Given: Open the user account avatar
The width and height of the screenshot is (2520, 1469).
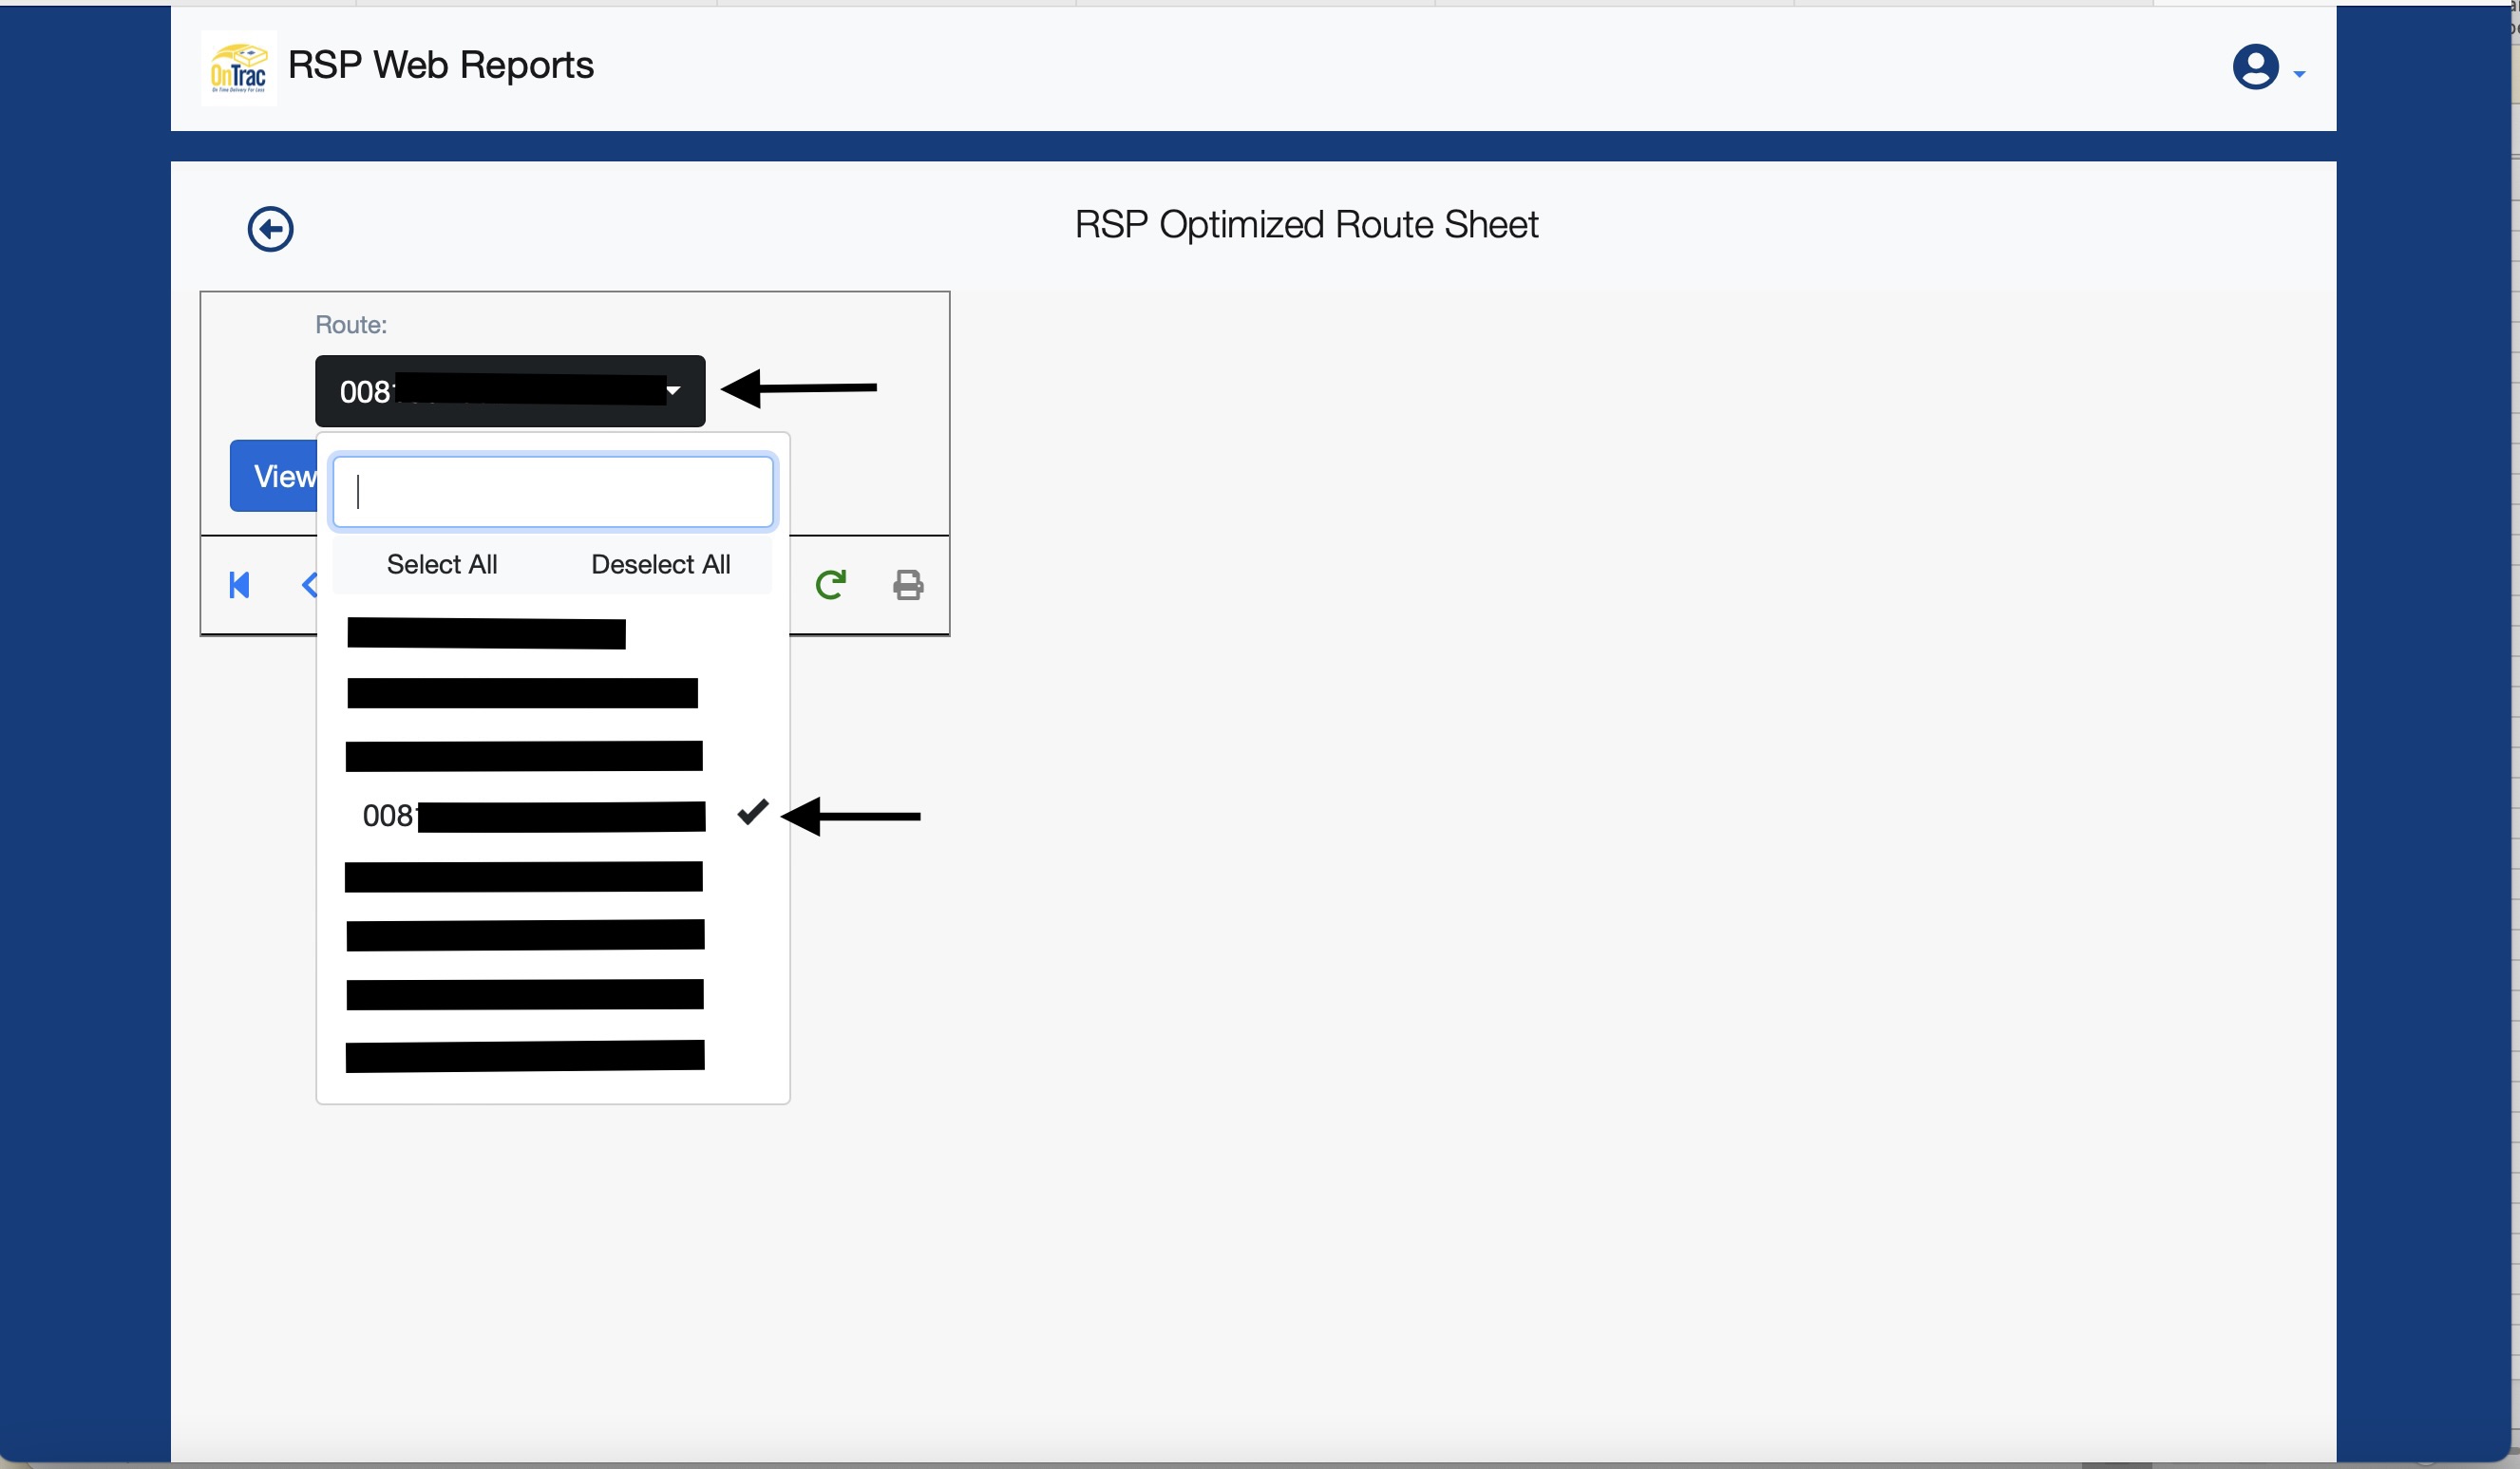Looking at the screenshot, I should tap(2254, 68).
